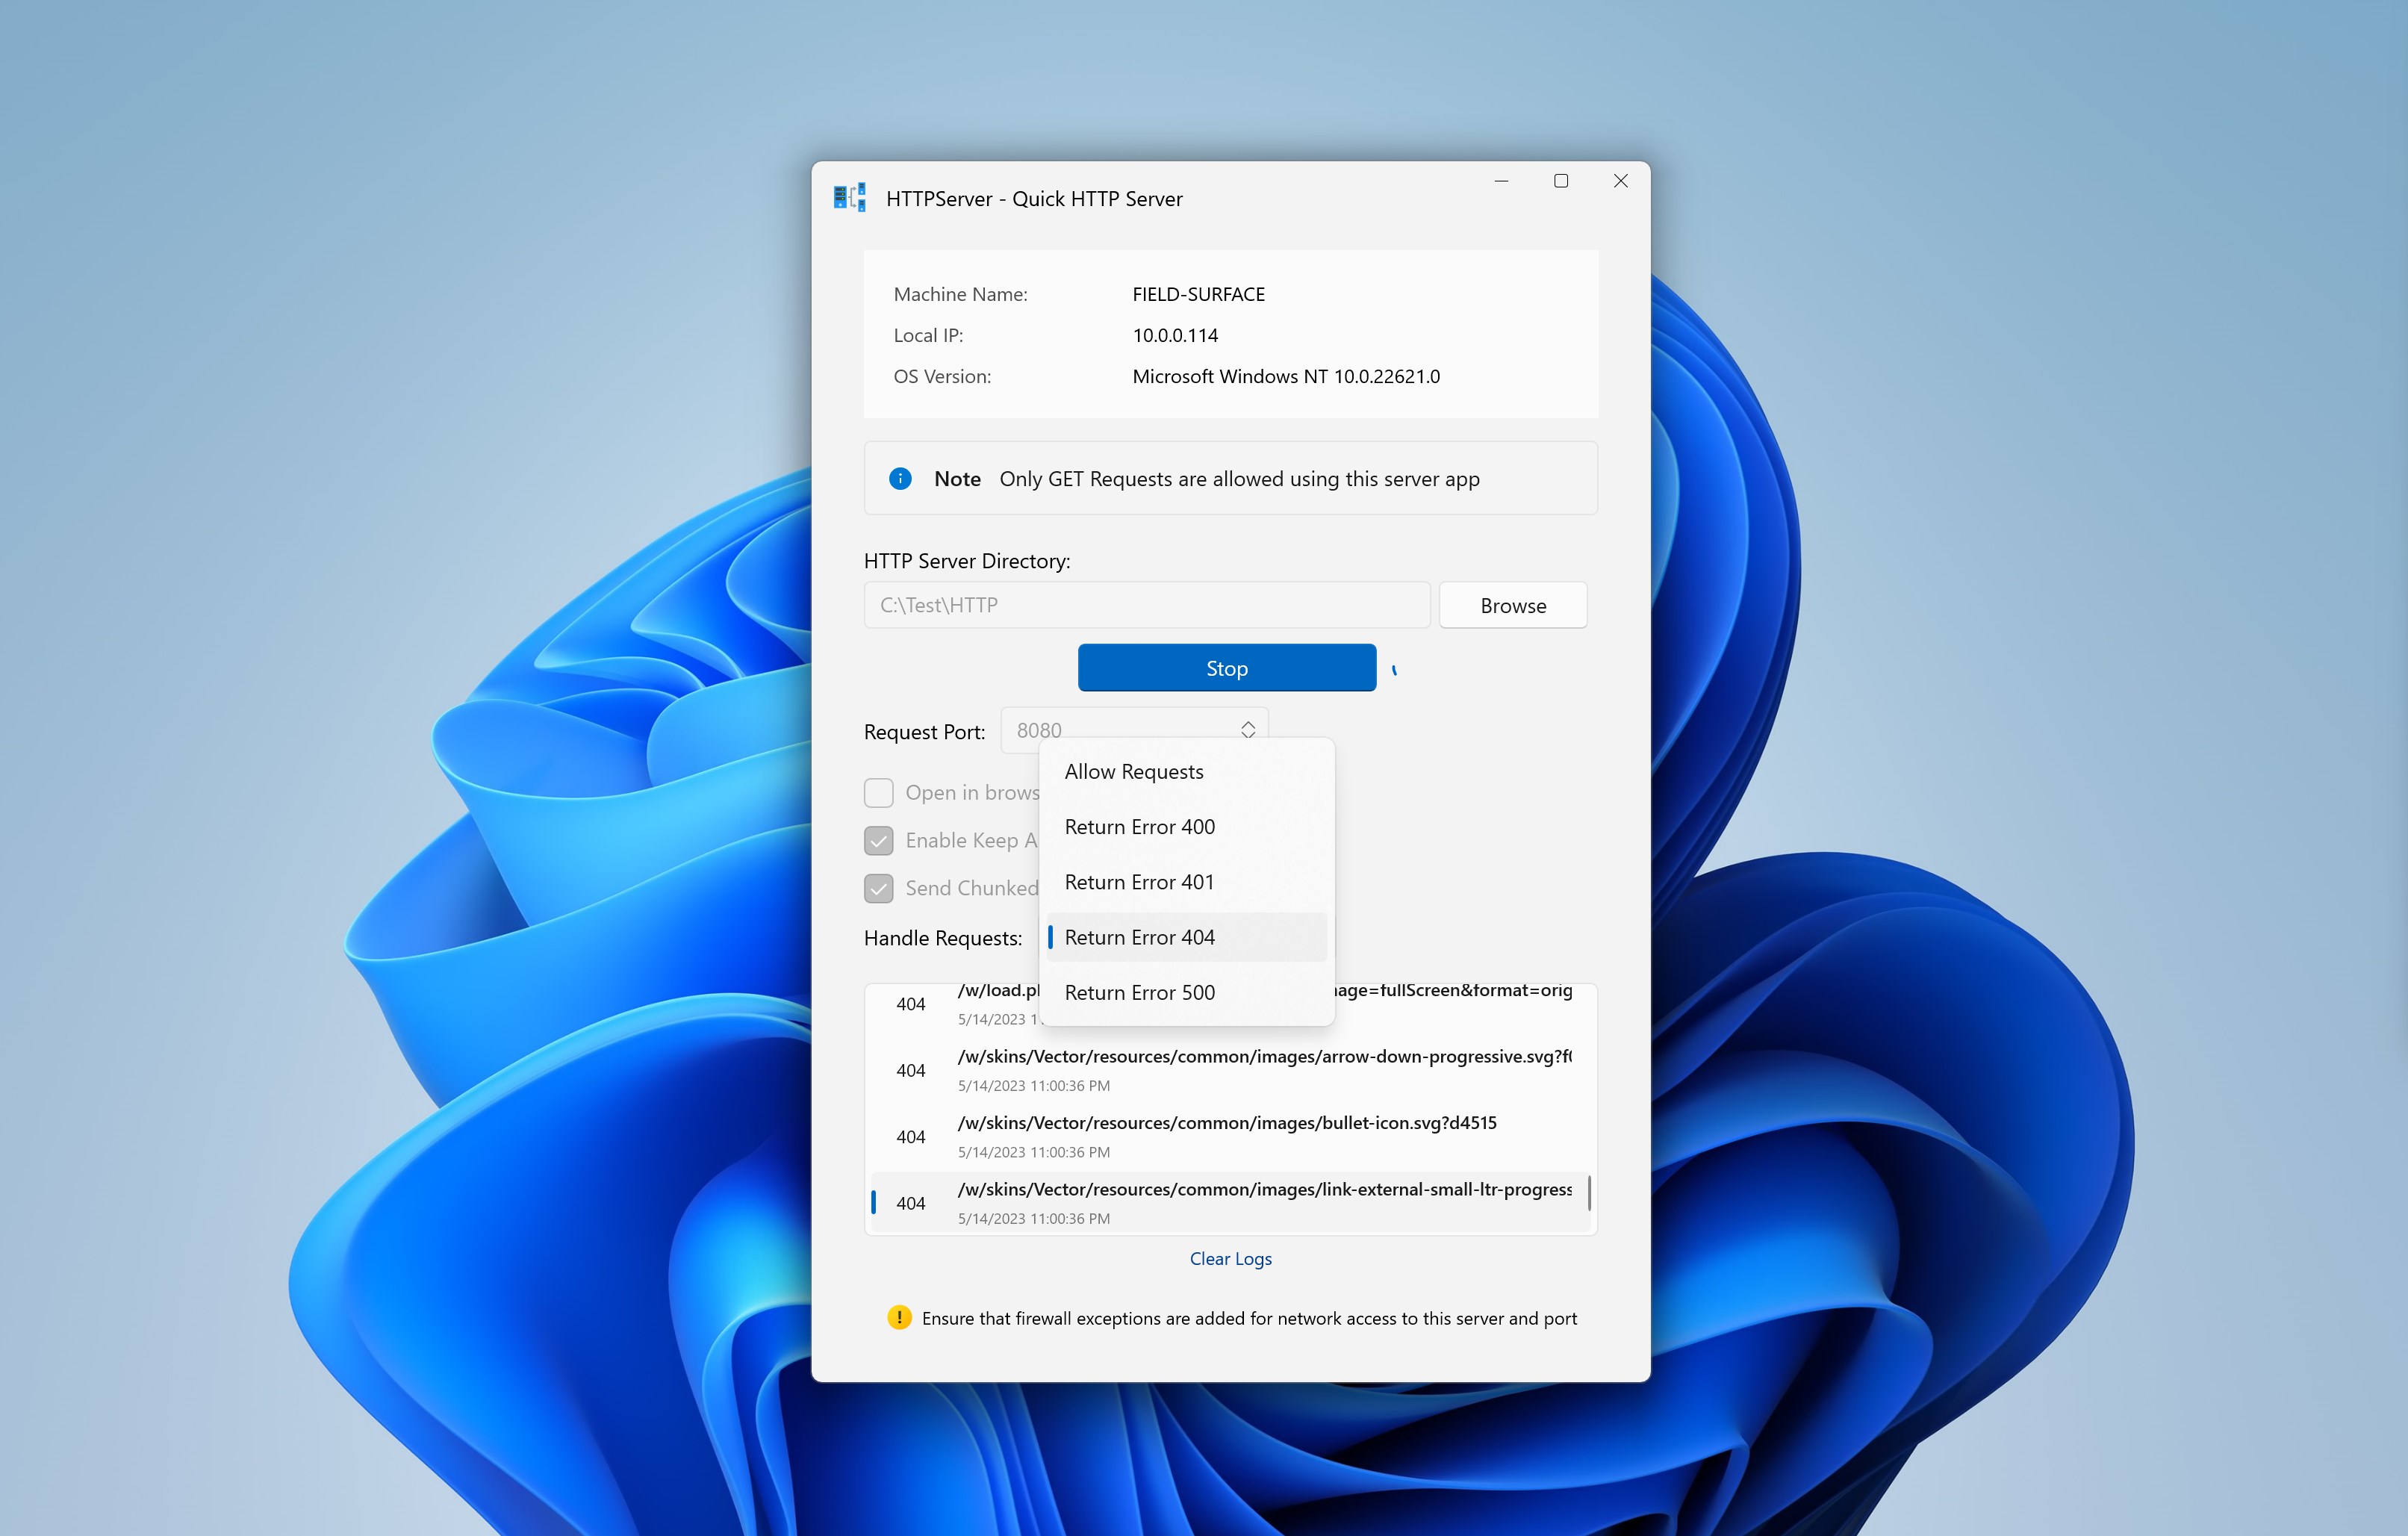The image size is (2408, 1536).
Task: Click the Request Port spinner arrows
Action: [1248, 730]
